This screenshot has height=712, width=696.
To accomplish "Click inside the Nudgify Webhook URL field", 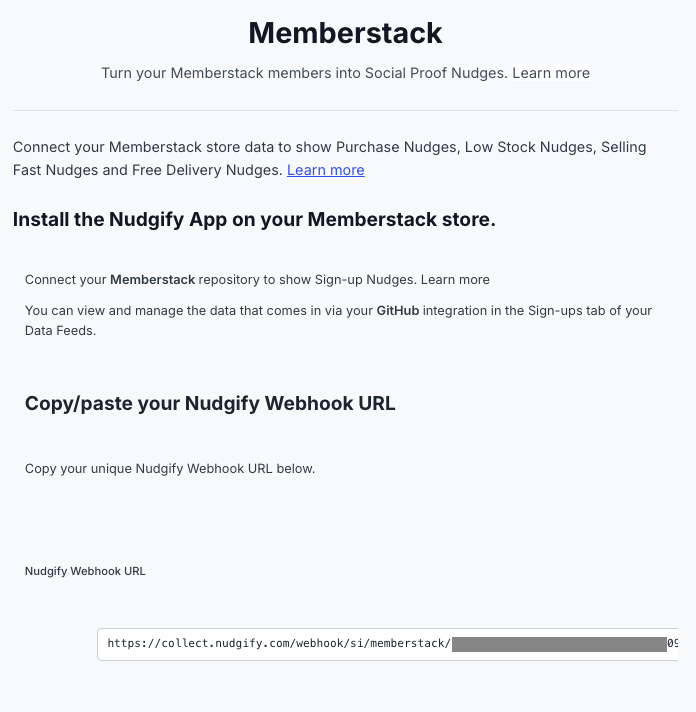I will click(x=387, y=644).
